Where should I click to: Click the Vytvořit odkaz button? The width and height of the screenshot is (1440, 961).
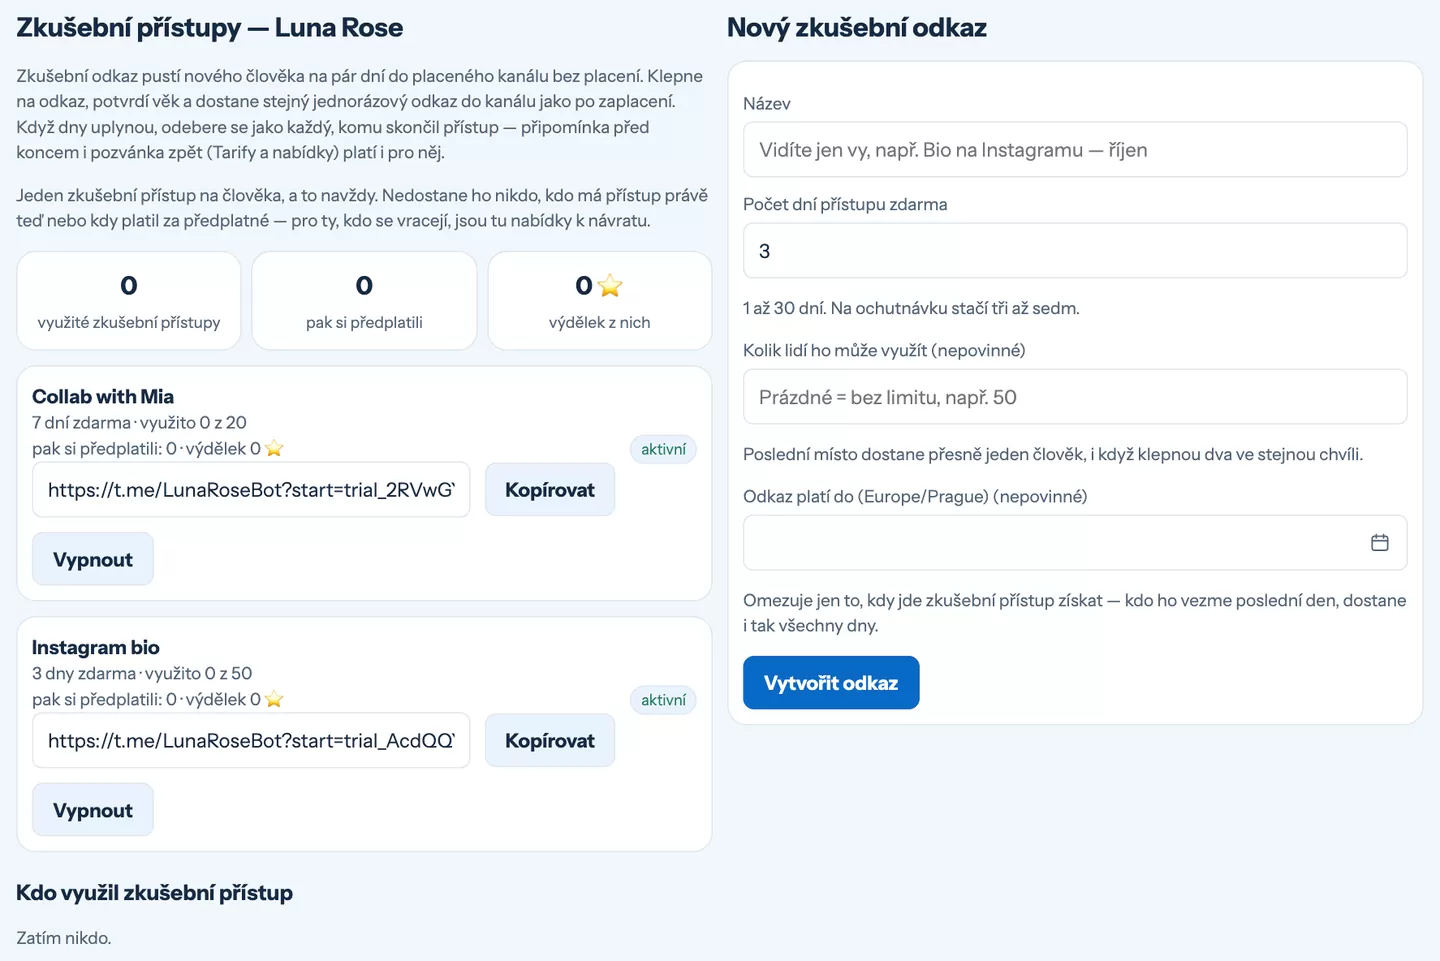[831, 683]
